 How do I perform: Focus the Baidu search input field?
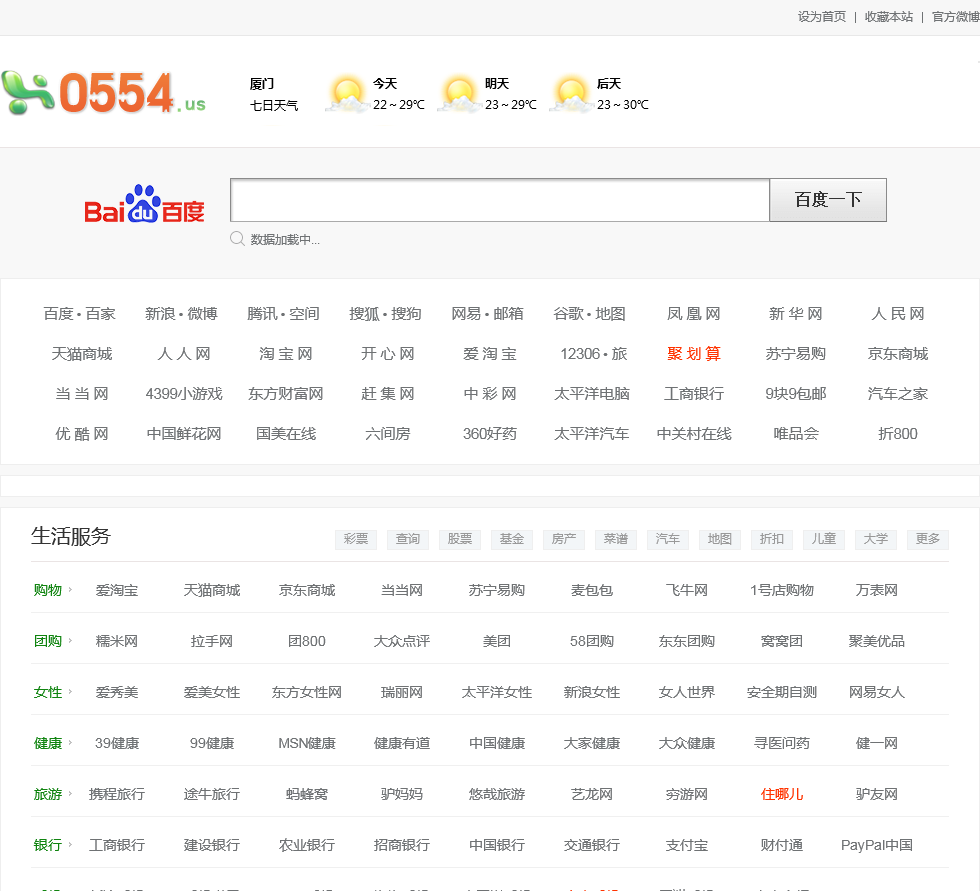click(x=500, y=200)
